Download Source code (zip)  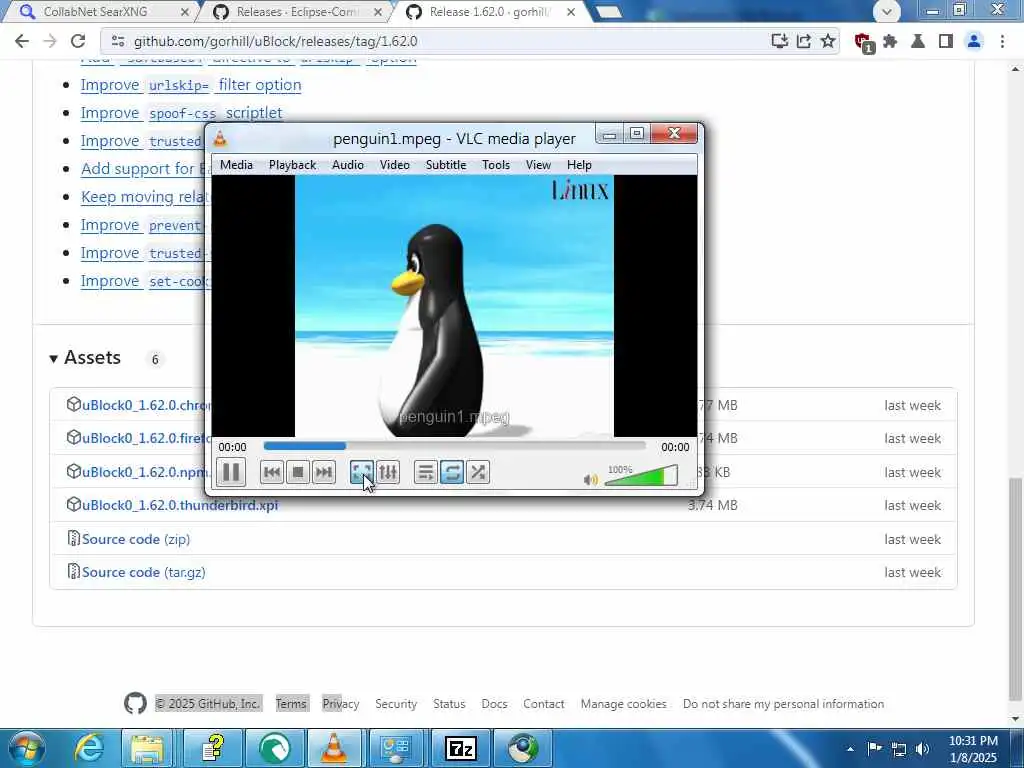[136, 539]
